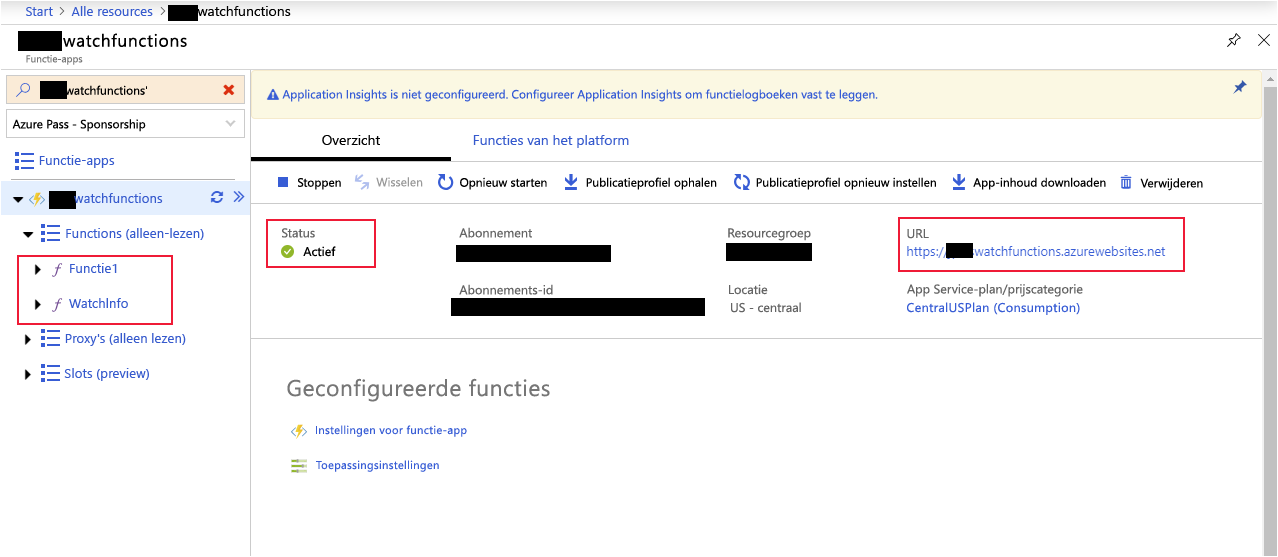Click Publicatieprofiel opnieuw instellen
1278x557 pixels.
coord(835,183)
